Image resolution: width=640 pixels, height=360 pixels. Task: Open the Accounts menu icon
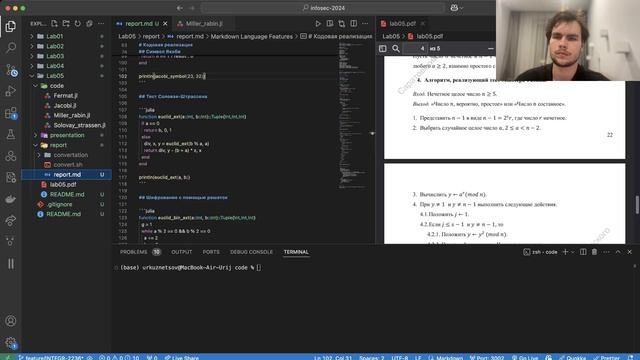(11, 321)
